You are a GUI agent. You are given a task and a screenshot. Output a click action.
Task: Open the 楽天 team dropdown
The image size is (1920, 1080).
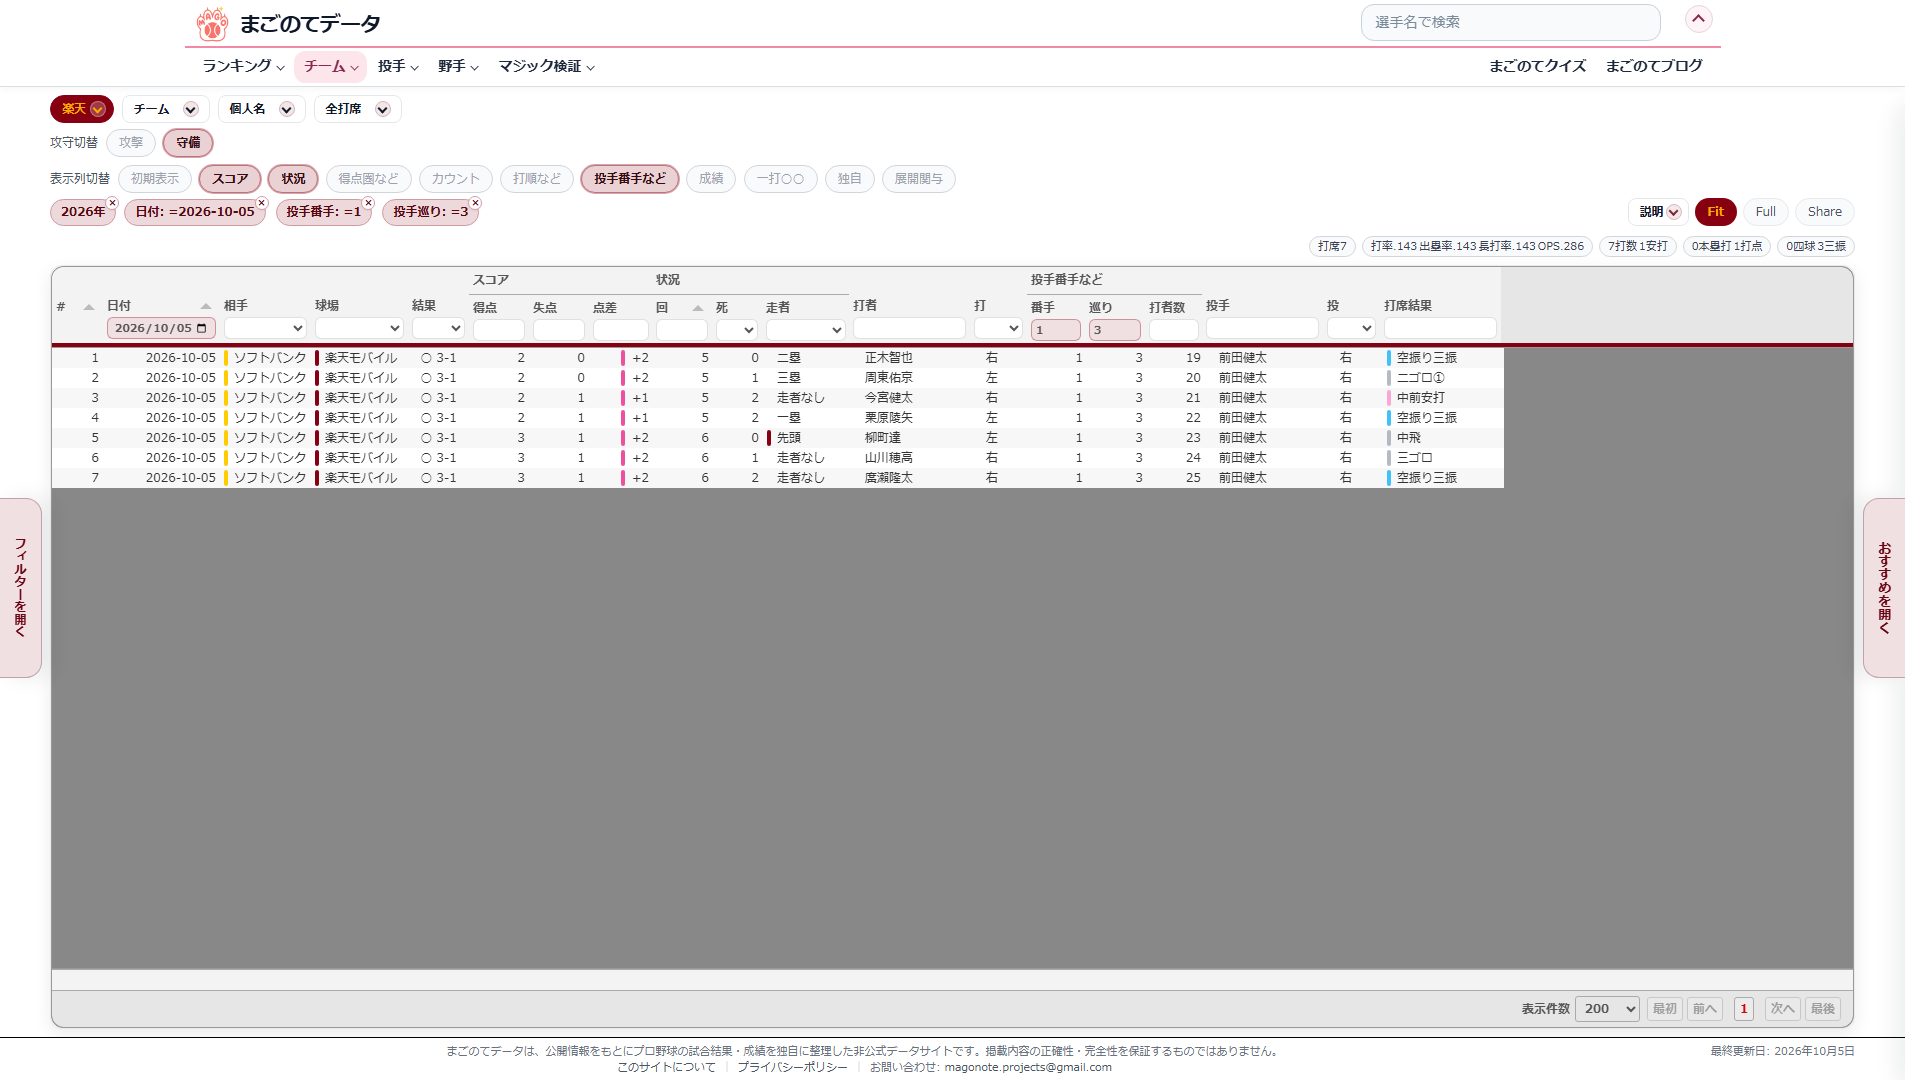pos(82,109)
